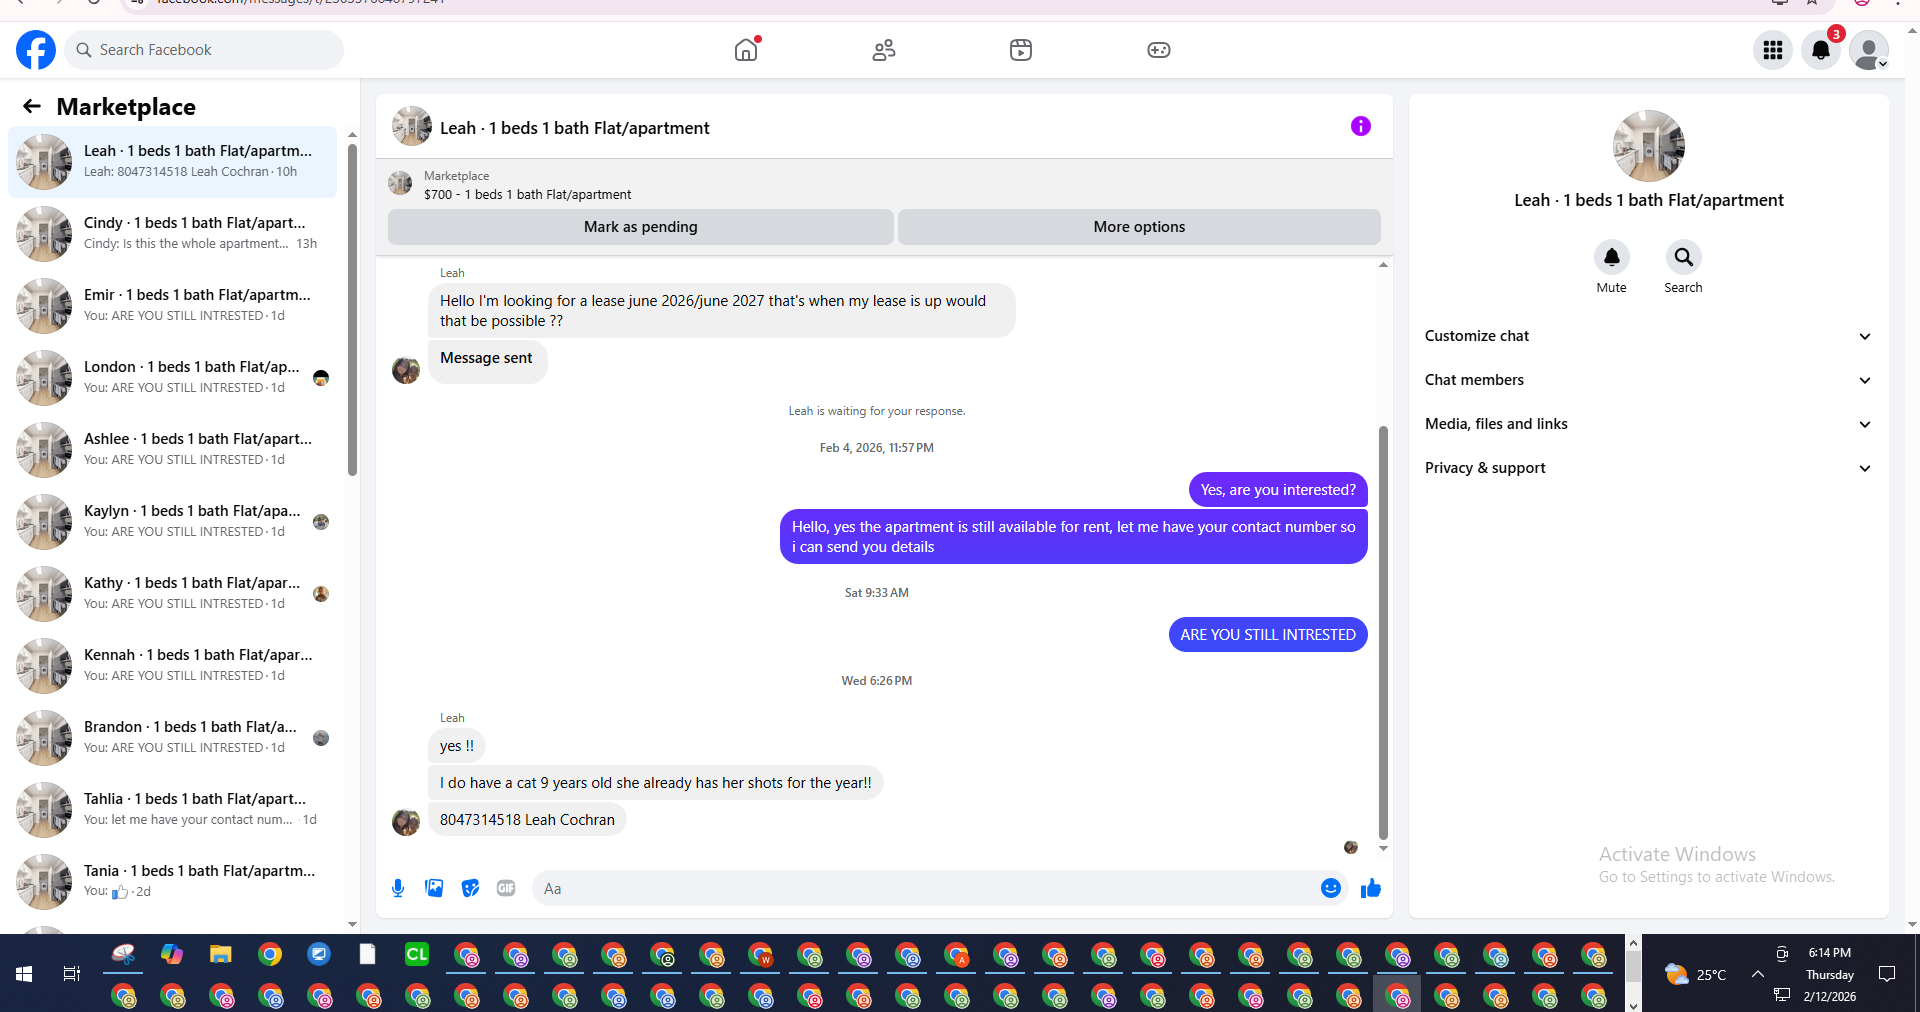Open Tahlia's conversation in chat list
Viewport: 1920px width, 1012px height.
[x=173, y=810]
